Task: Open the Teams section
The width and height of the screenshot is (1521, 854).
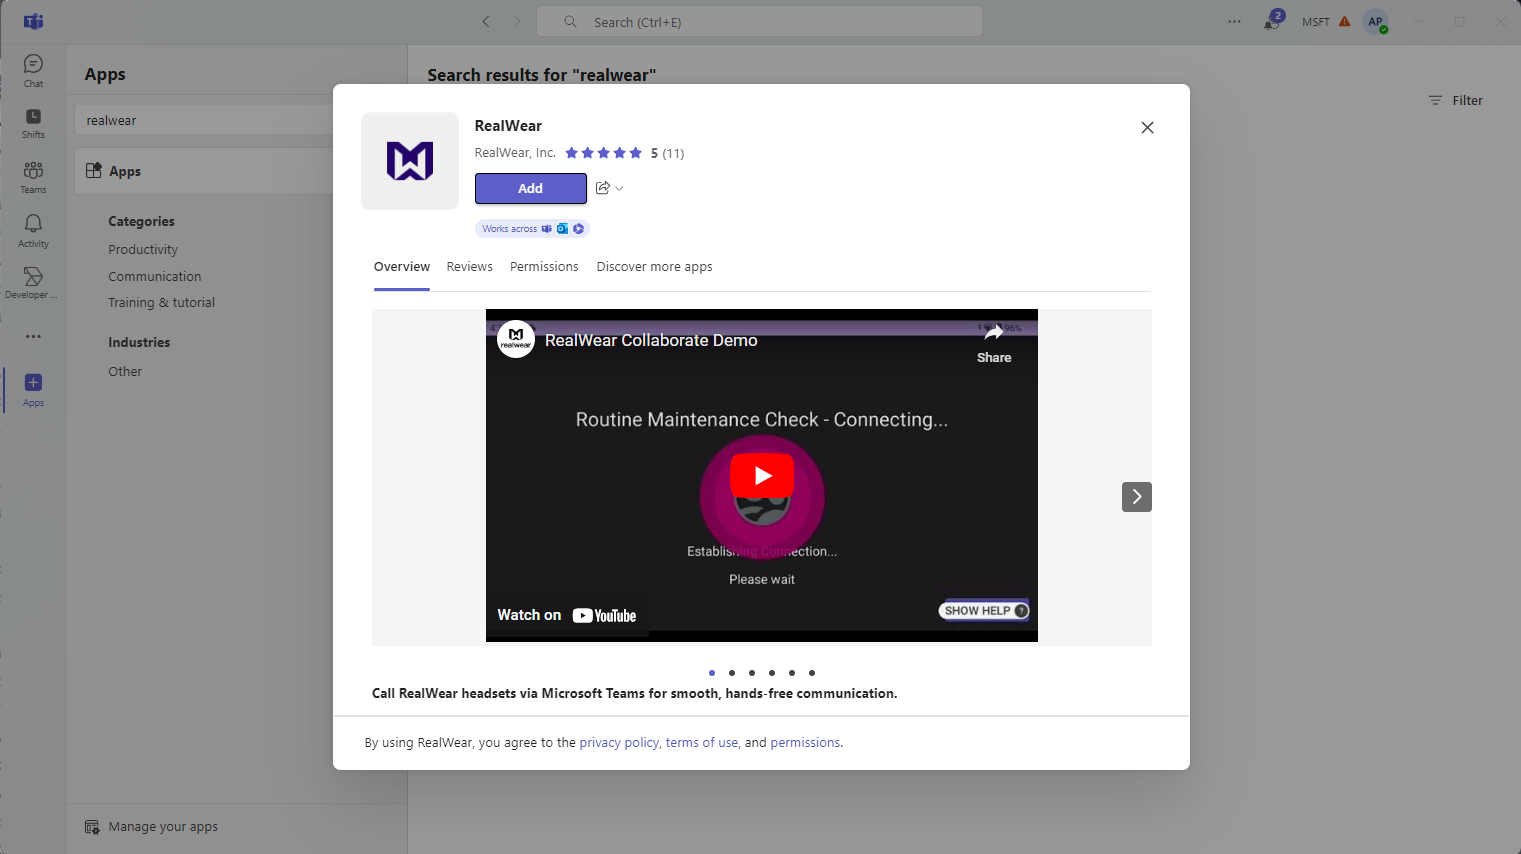Action: point(32,175)
